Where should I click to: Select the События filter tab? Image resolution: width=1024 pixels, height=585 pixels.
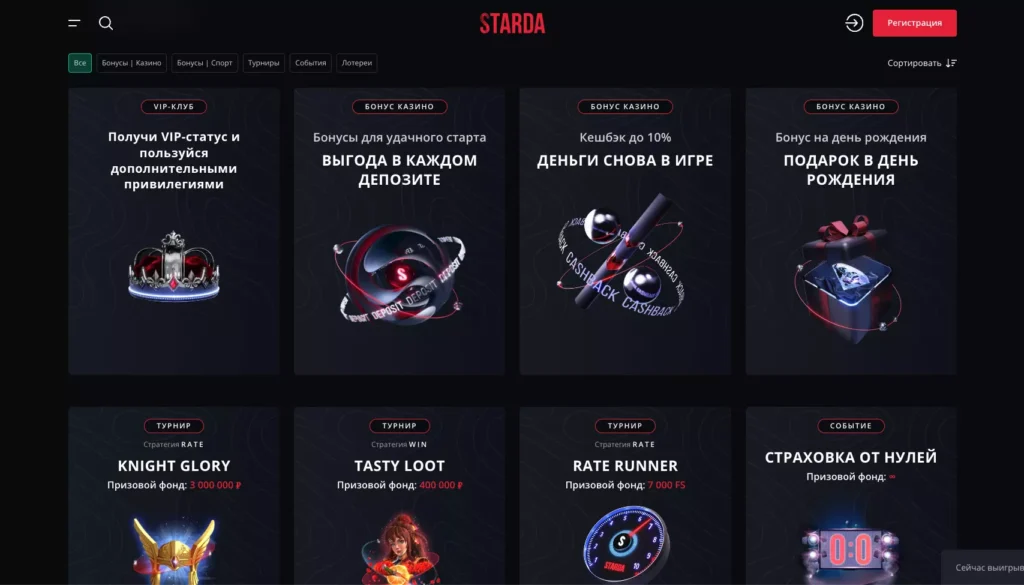click(310, 62)
